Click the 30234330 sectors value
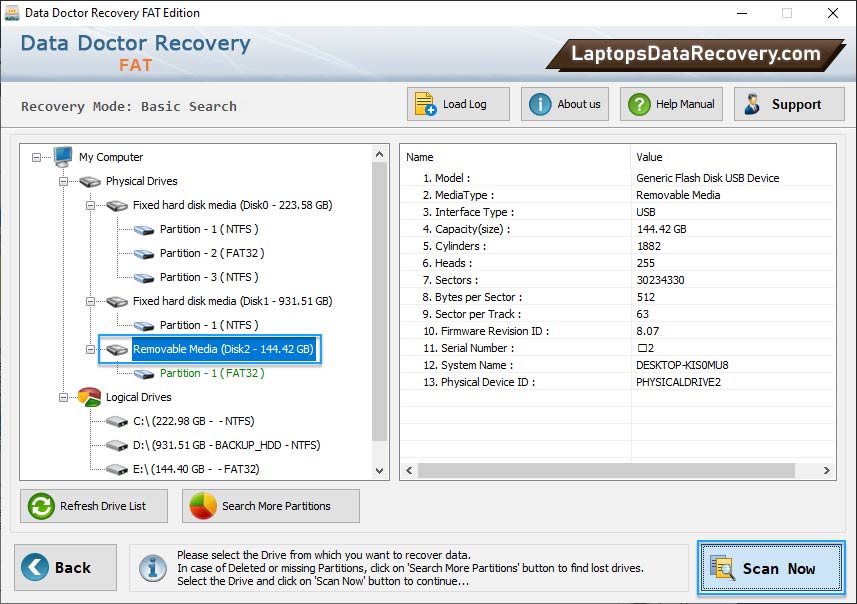Viewport: 857px width, 604px height. pos(660,280)
